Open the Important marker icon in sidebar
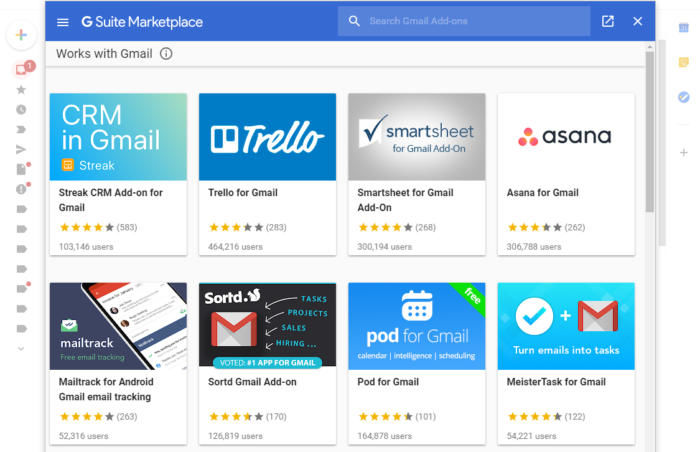Image resolution: width=700 pixels, height=452 pixels. (x=21, y=130)
